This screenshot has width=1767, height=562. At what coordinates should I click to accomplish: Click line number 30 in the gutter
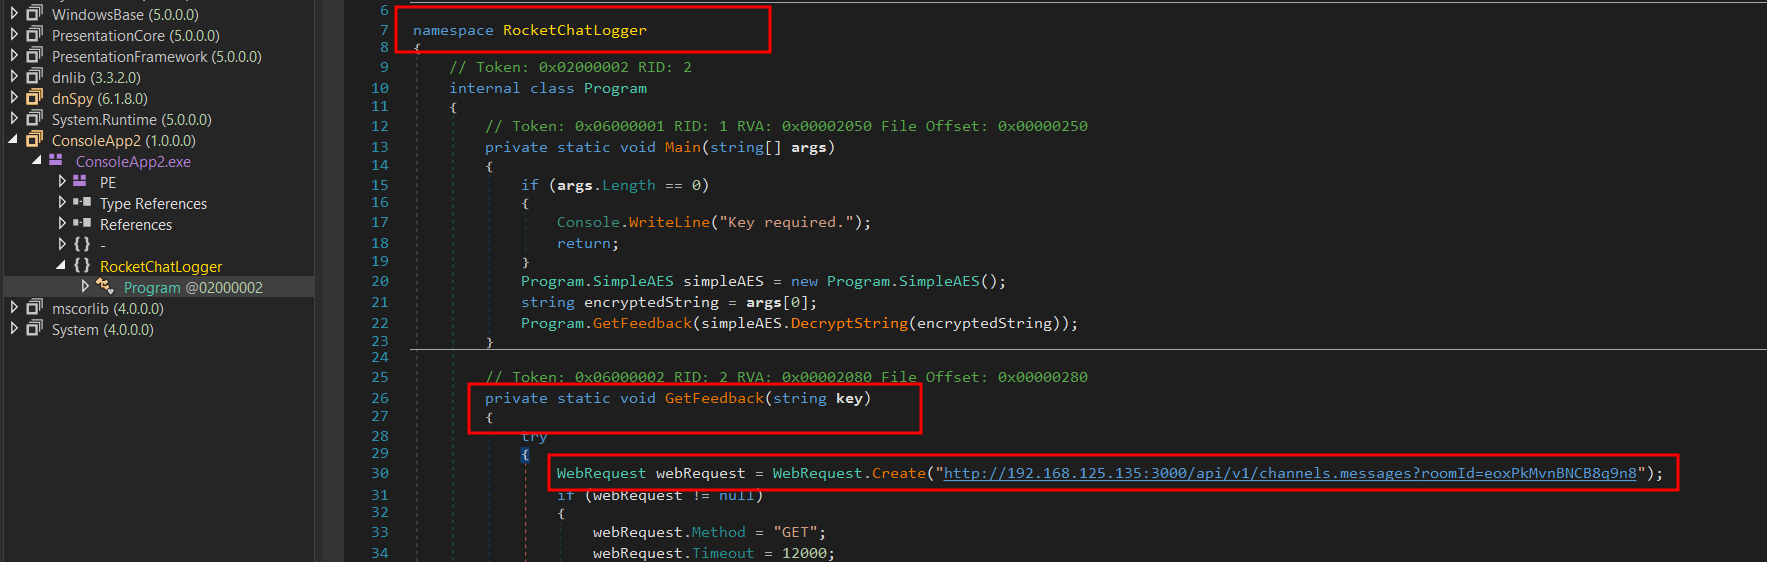point(380,473)
